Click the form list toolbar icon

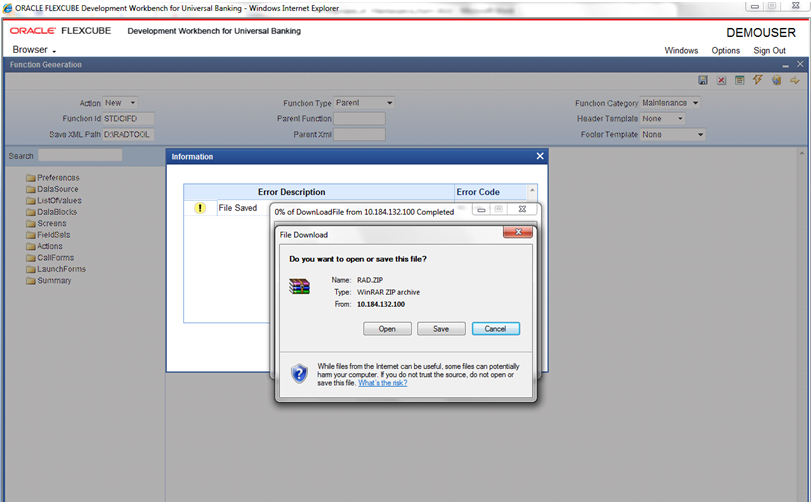[740, 80]
